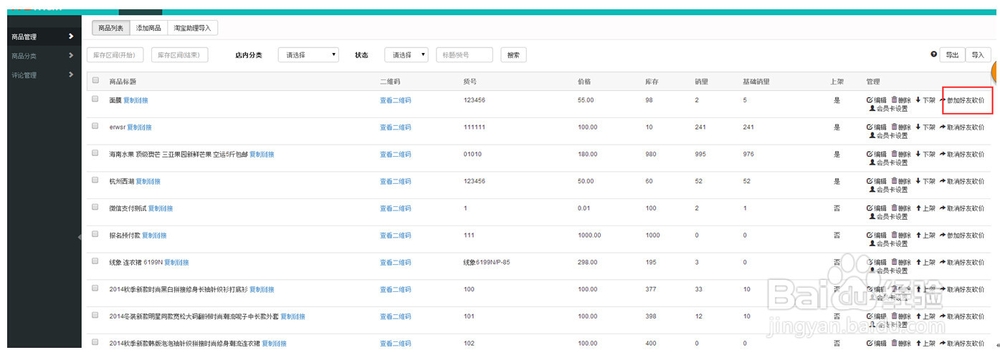Focus the 库存区间(结束) input field

pyautogui.click(x=180, y=55)
